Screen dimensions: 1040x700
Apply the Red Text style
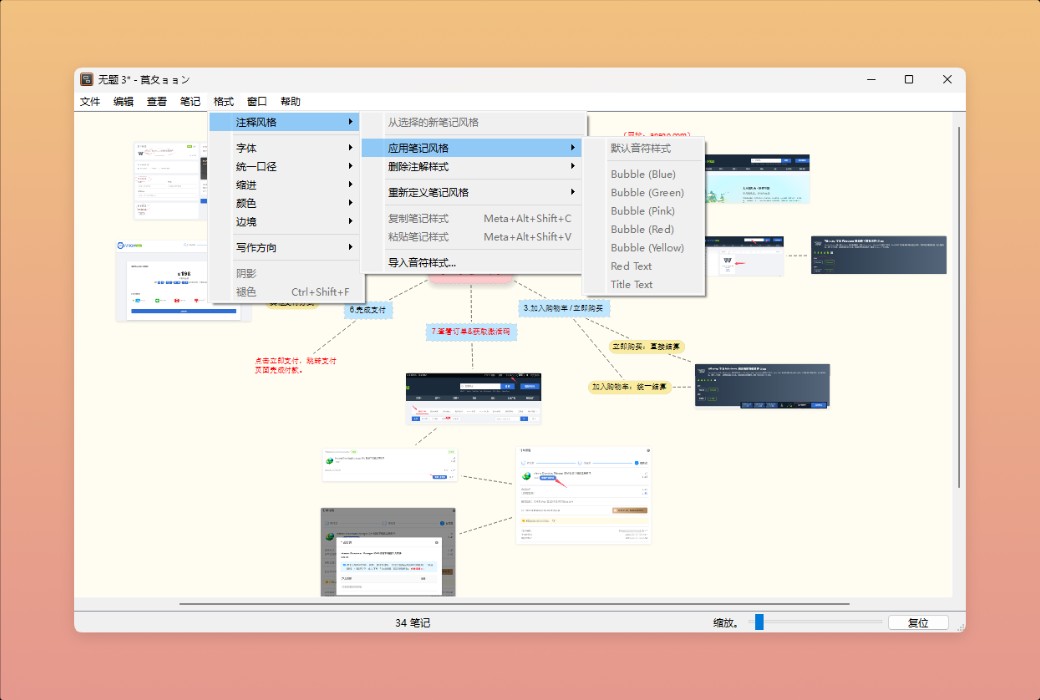point(632,265)
